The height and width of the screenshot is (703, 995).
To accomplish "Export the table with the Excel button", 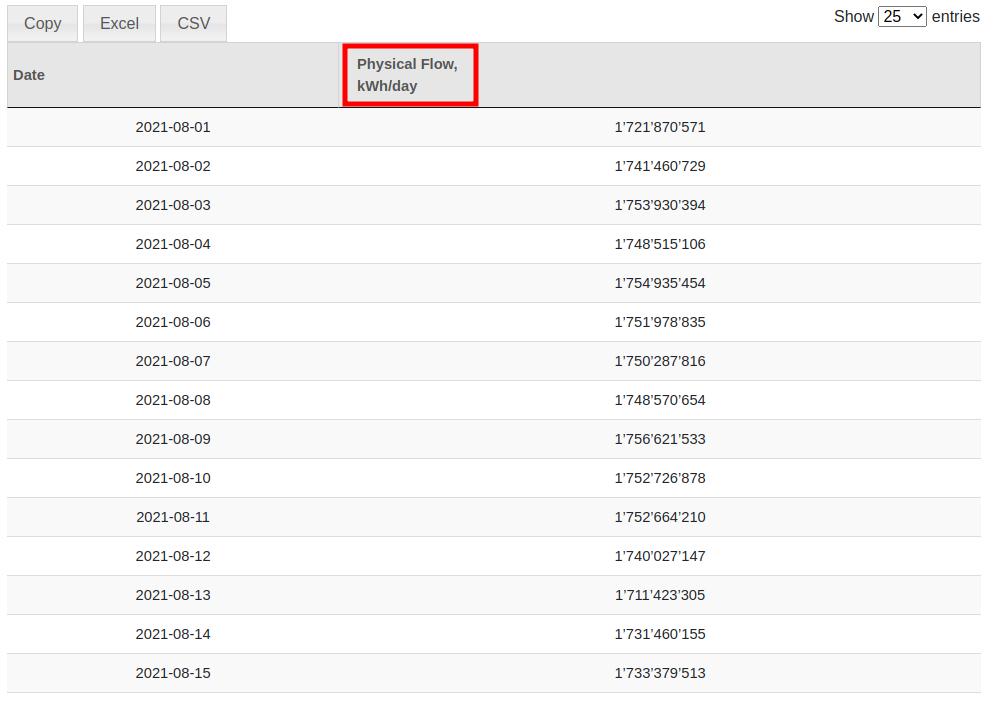I will [119, 24].
